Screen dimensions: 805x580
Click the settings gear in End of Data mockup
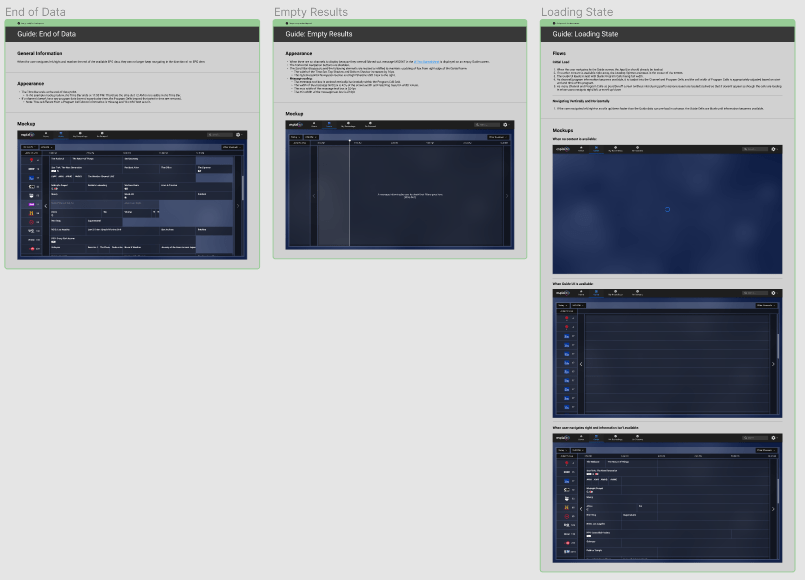[238, 134]
